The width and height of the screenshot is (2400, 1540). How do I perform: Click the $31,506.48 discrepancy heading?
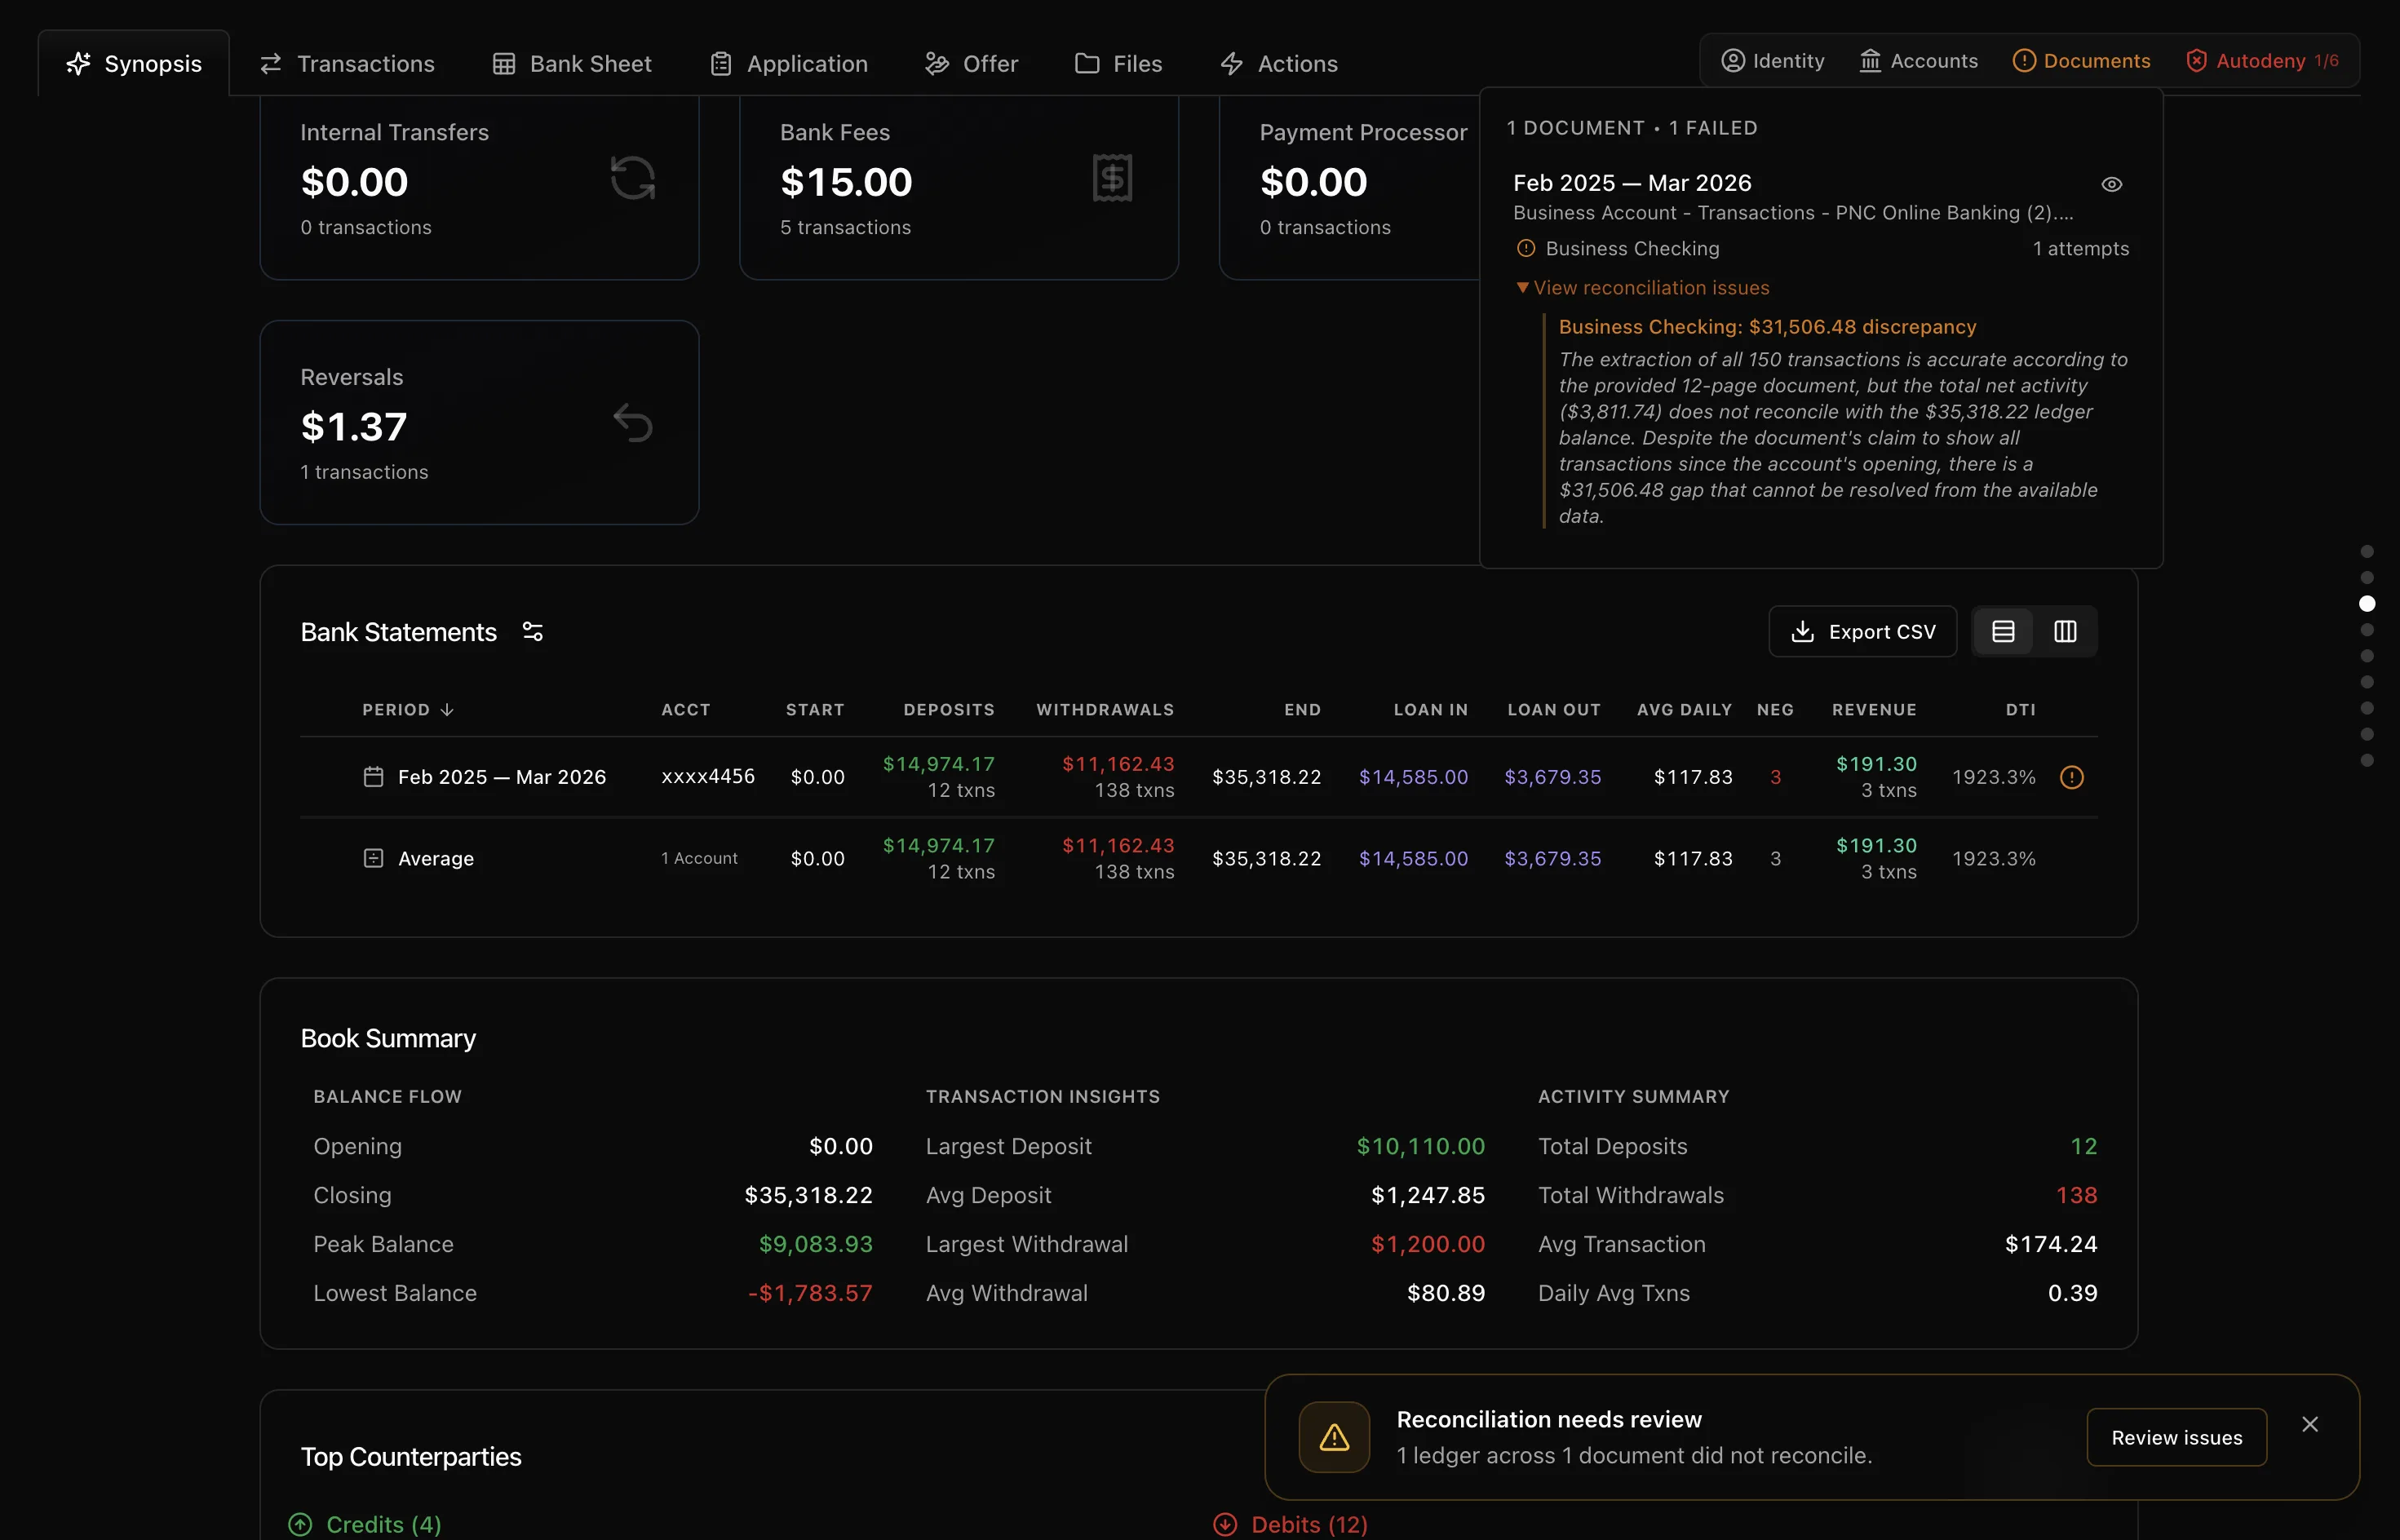coord(1767,327)
